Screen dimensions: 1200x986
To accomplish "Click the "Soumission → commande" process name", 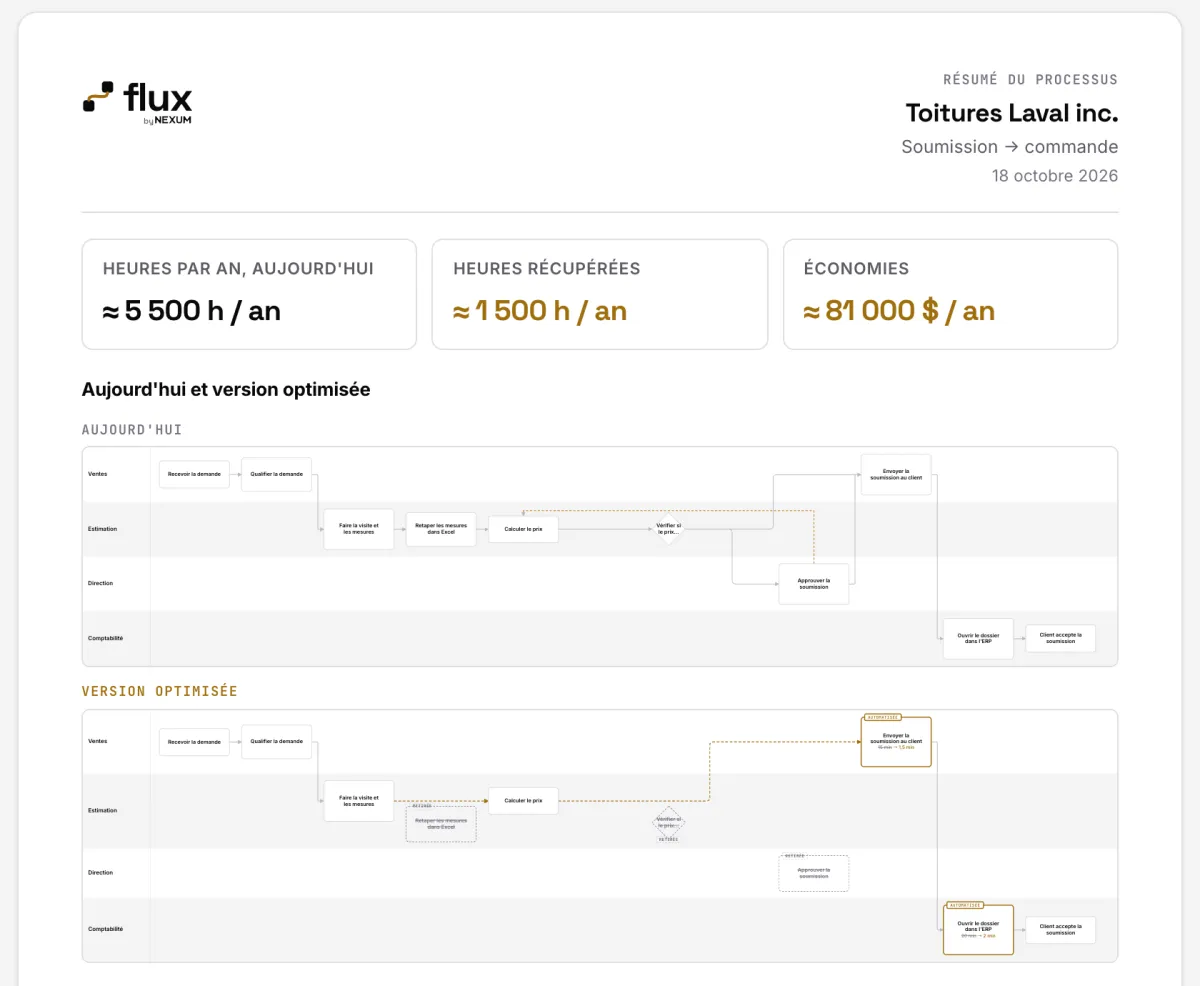I will coord(1010,146).
